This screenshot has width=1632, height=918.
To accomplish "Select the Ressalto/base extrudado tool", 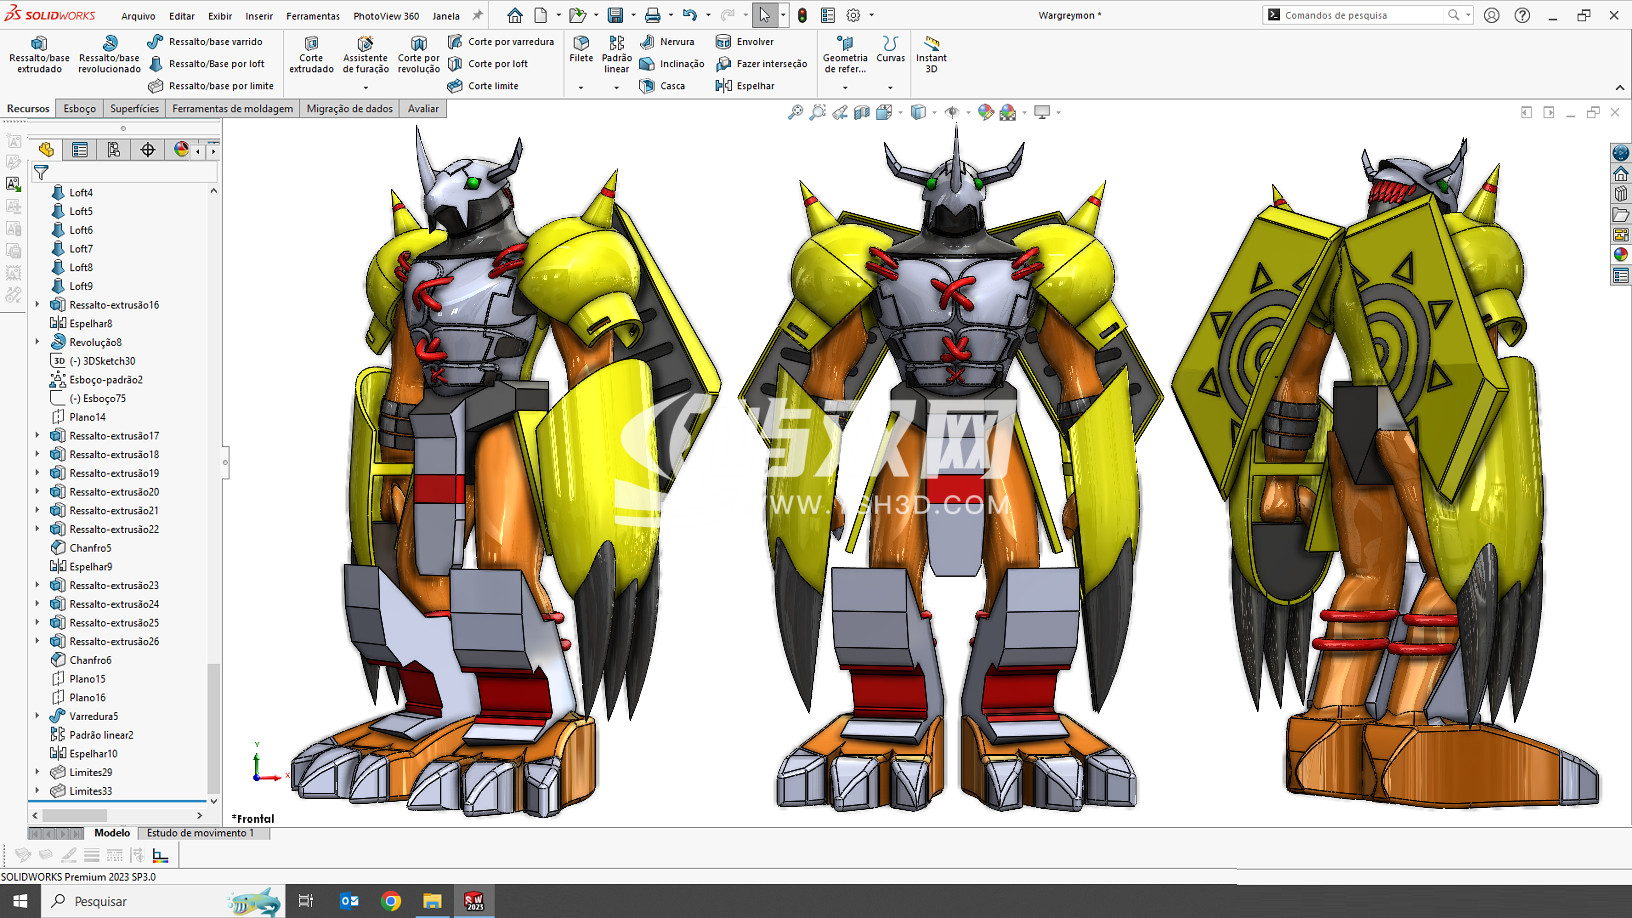I will [39, 55].
